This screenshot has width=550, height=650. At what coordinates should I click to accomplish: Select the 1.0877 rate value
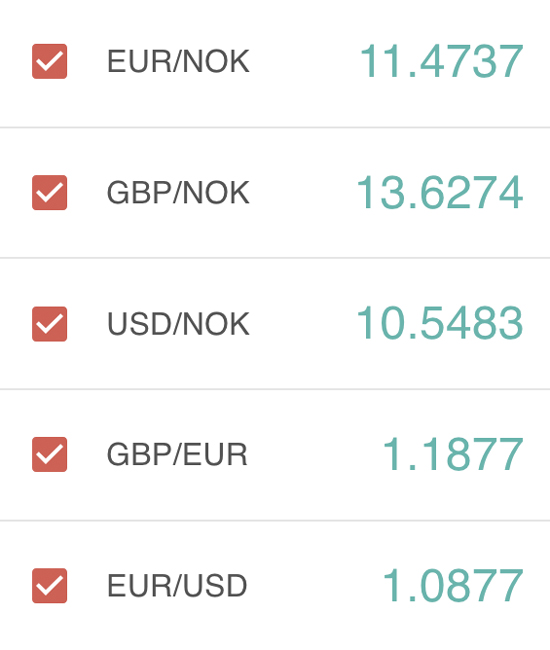coord(453,585)
